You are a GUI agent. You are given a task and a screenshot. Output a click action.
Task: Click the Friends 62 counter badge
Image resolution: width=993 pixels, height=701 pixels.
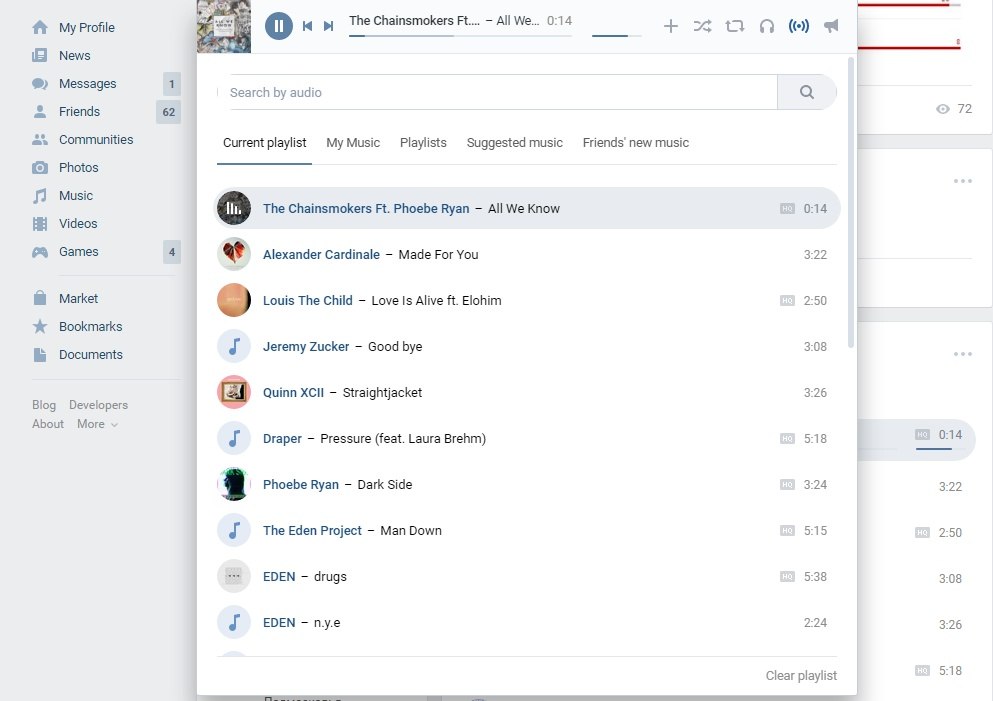[x=168, y=112]
